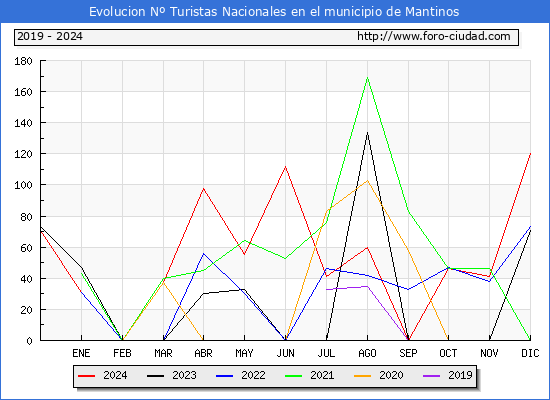Click the JUN month axis label
The height and width of the screenshot is (400, 550).
tap(286, 353)
